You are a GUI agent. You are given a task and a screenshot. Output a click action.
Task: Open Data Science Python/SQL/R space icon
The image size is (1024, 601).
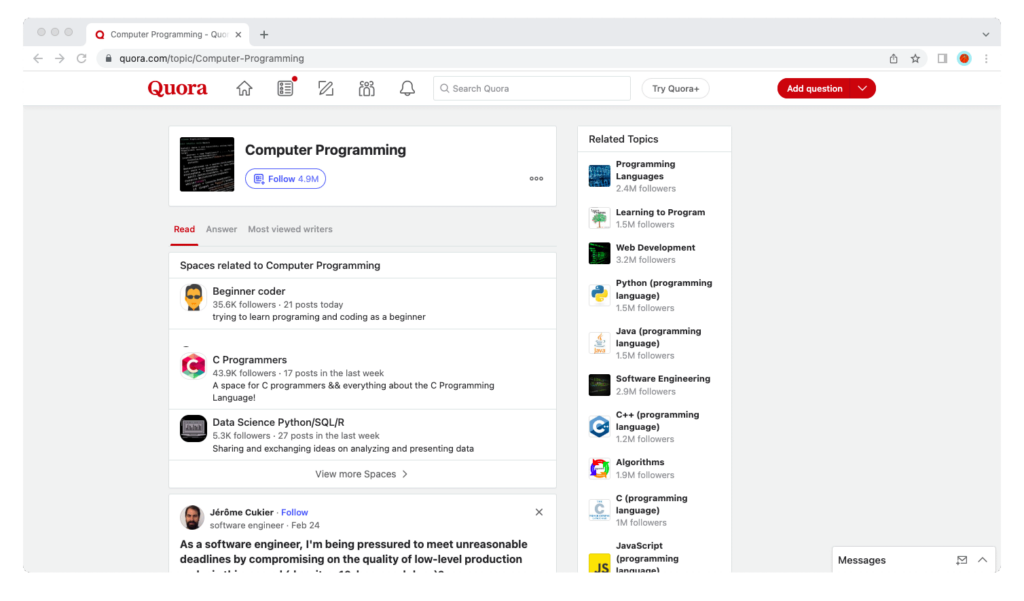pos(193,429)
